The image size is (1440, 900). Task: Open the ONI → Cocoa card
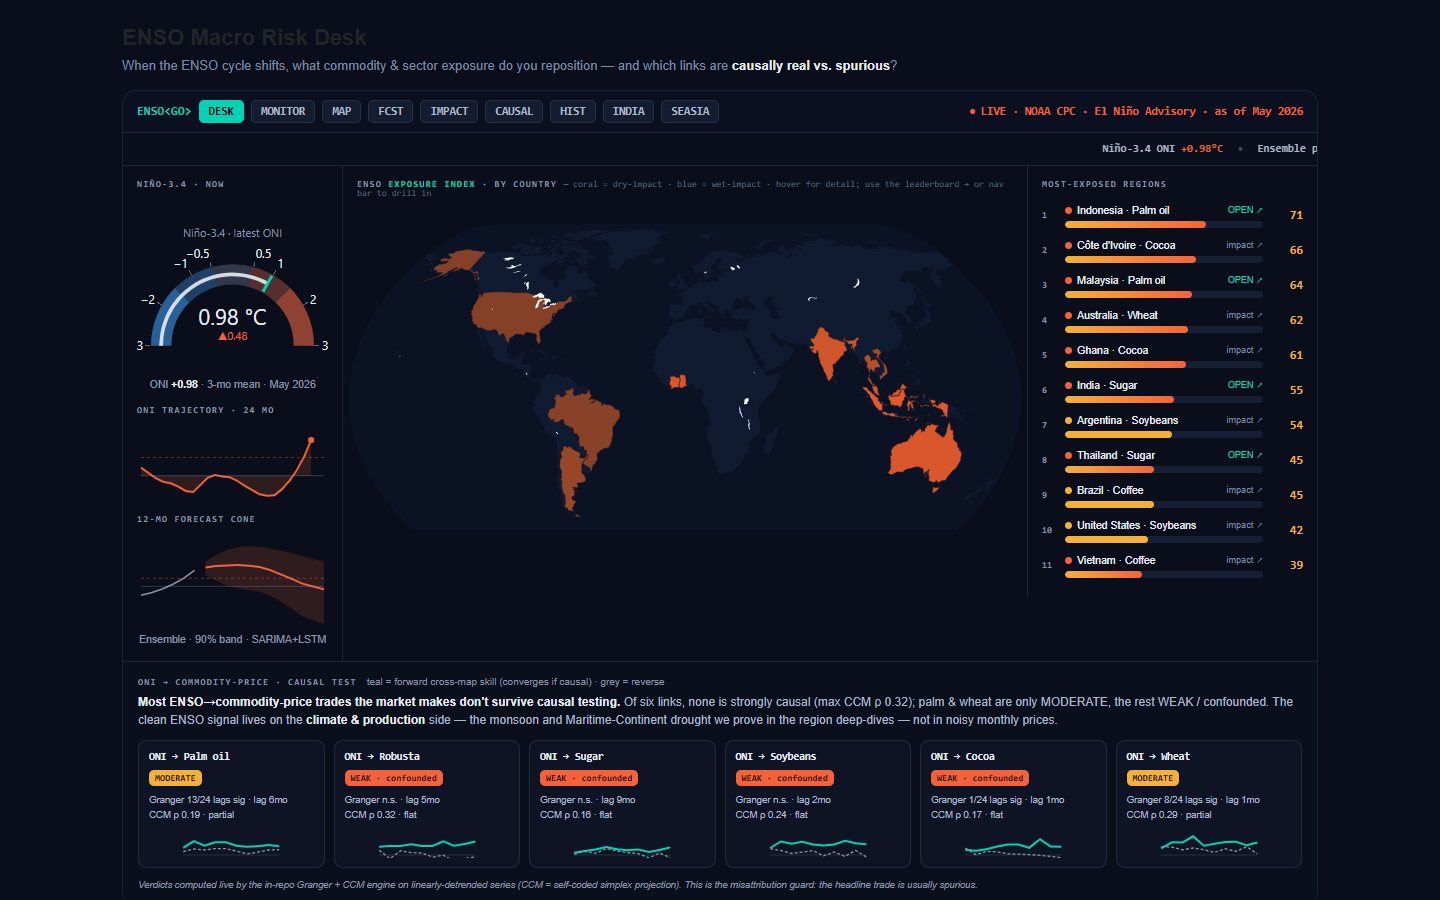coord(1013,804)
